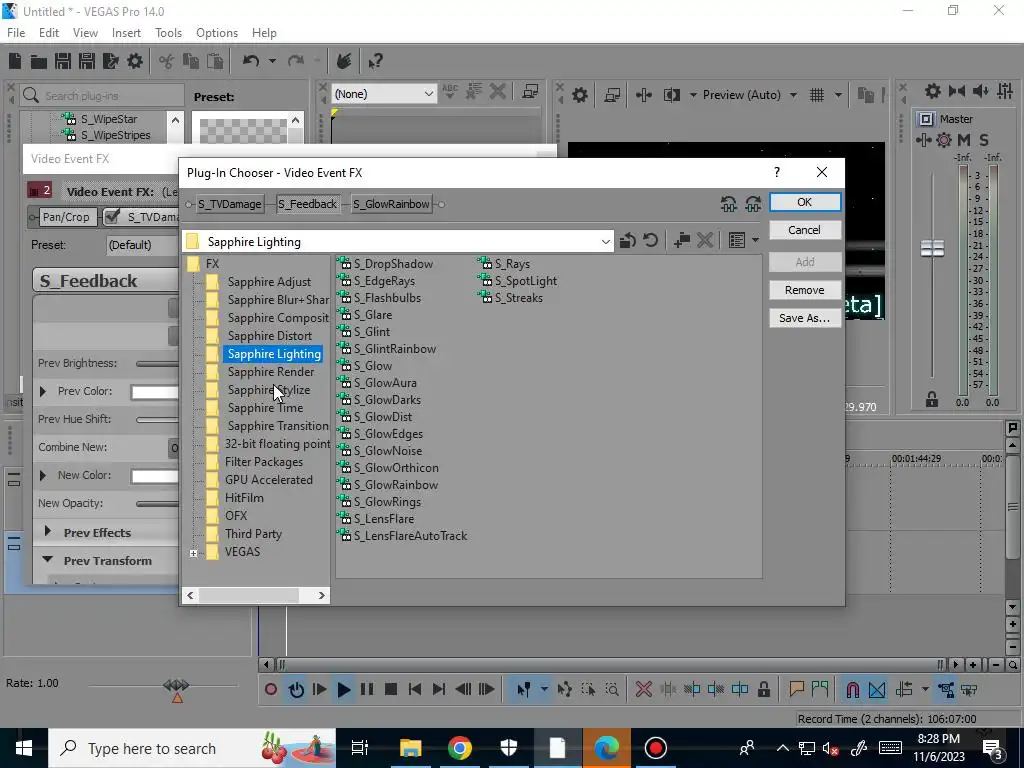Image resolution: width=1024 pixels, height=768 pixels.
Task: Expand the Prev Effects section
Action: [48, 532]
